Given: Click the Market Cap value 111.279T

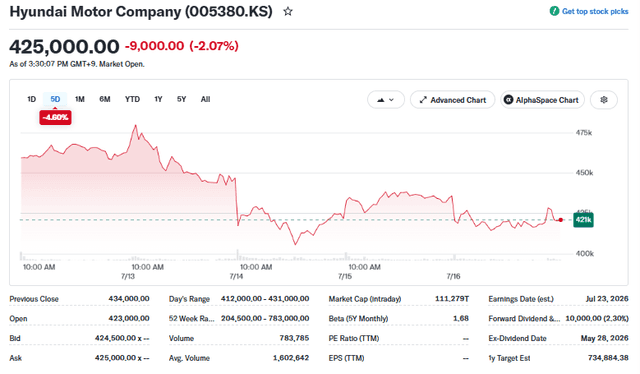Looking at the screenshot, I should tap(452, 299).
